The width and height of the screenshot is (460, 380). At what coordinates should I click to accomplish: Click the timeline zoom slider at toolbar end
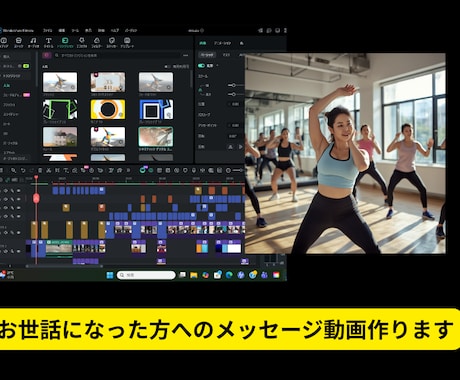tap(238, 170)
